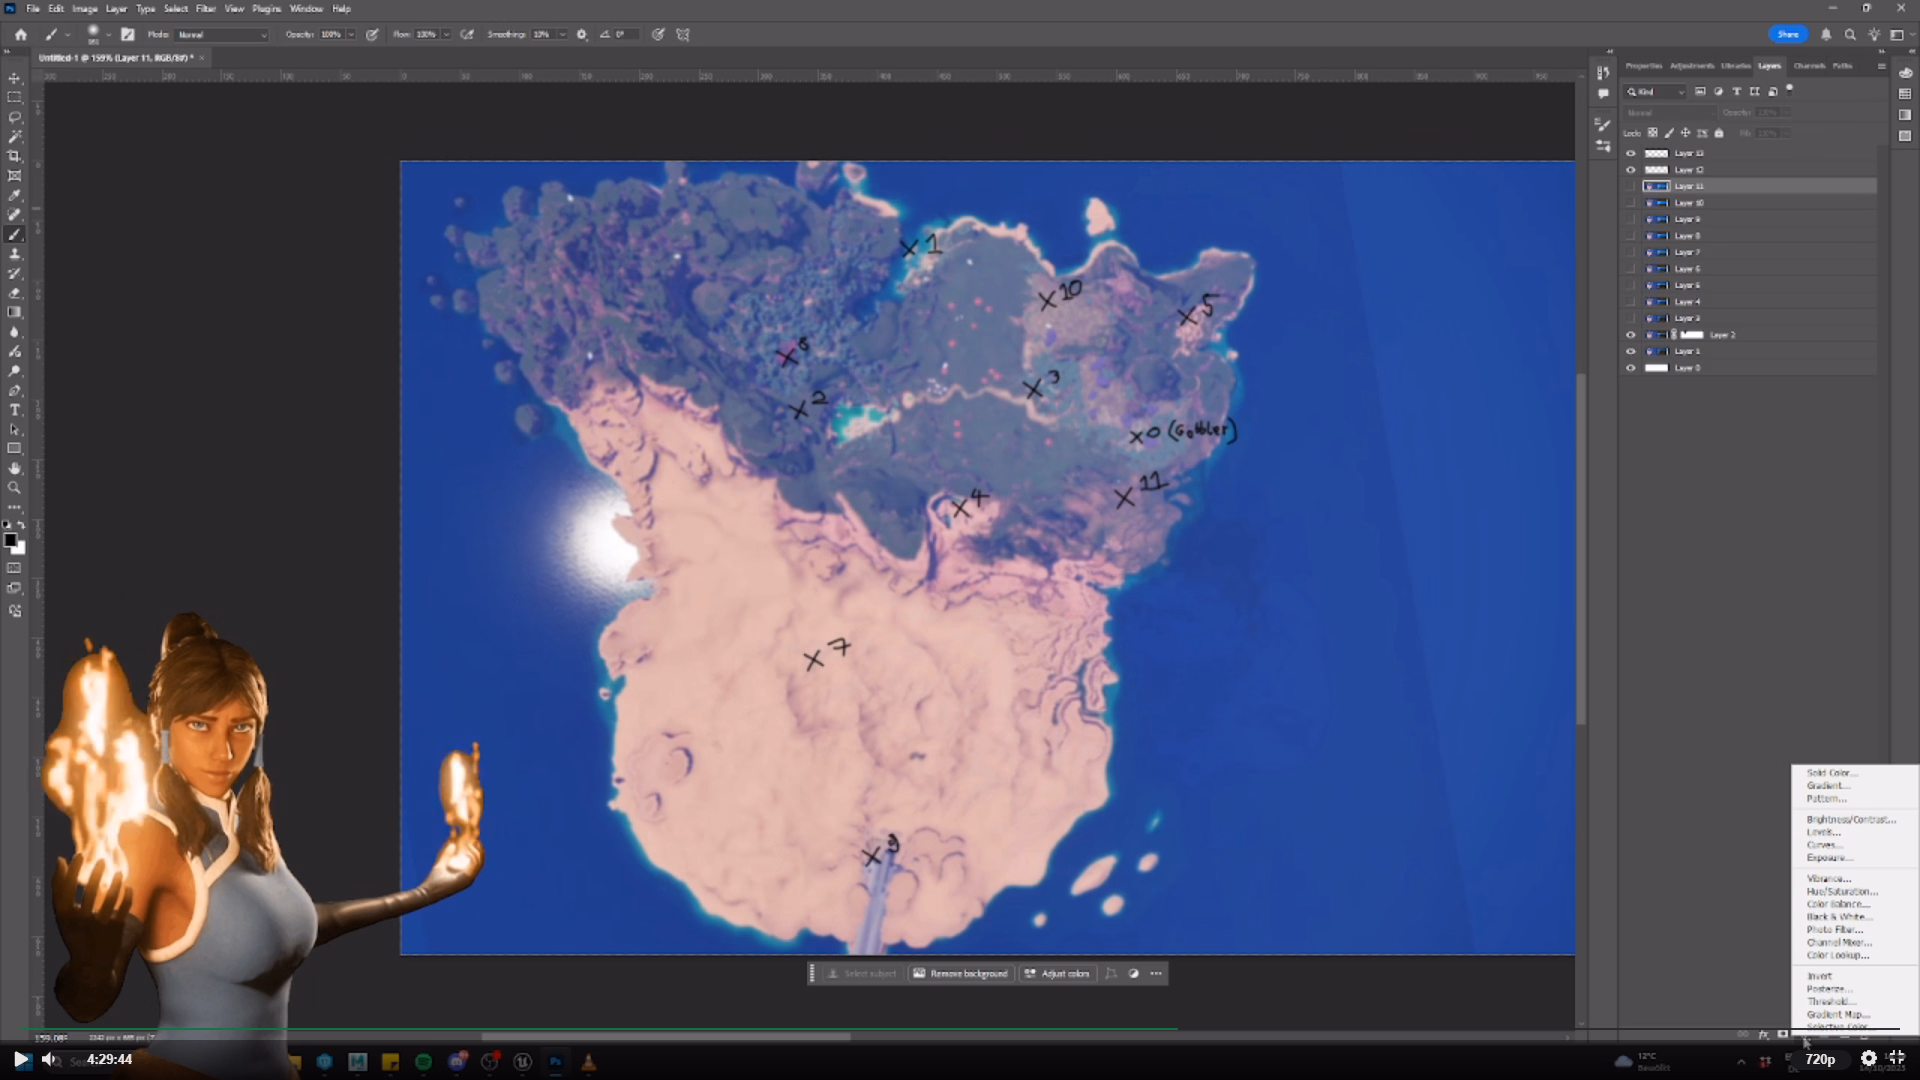Viewport: 1920px width, 1080px height.
Task: Select the Clone Stamp tool
Action: point(14,254)
